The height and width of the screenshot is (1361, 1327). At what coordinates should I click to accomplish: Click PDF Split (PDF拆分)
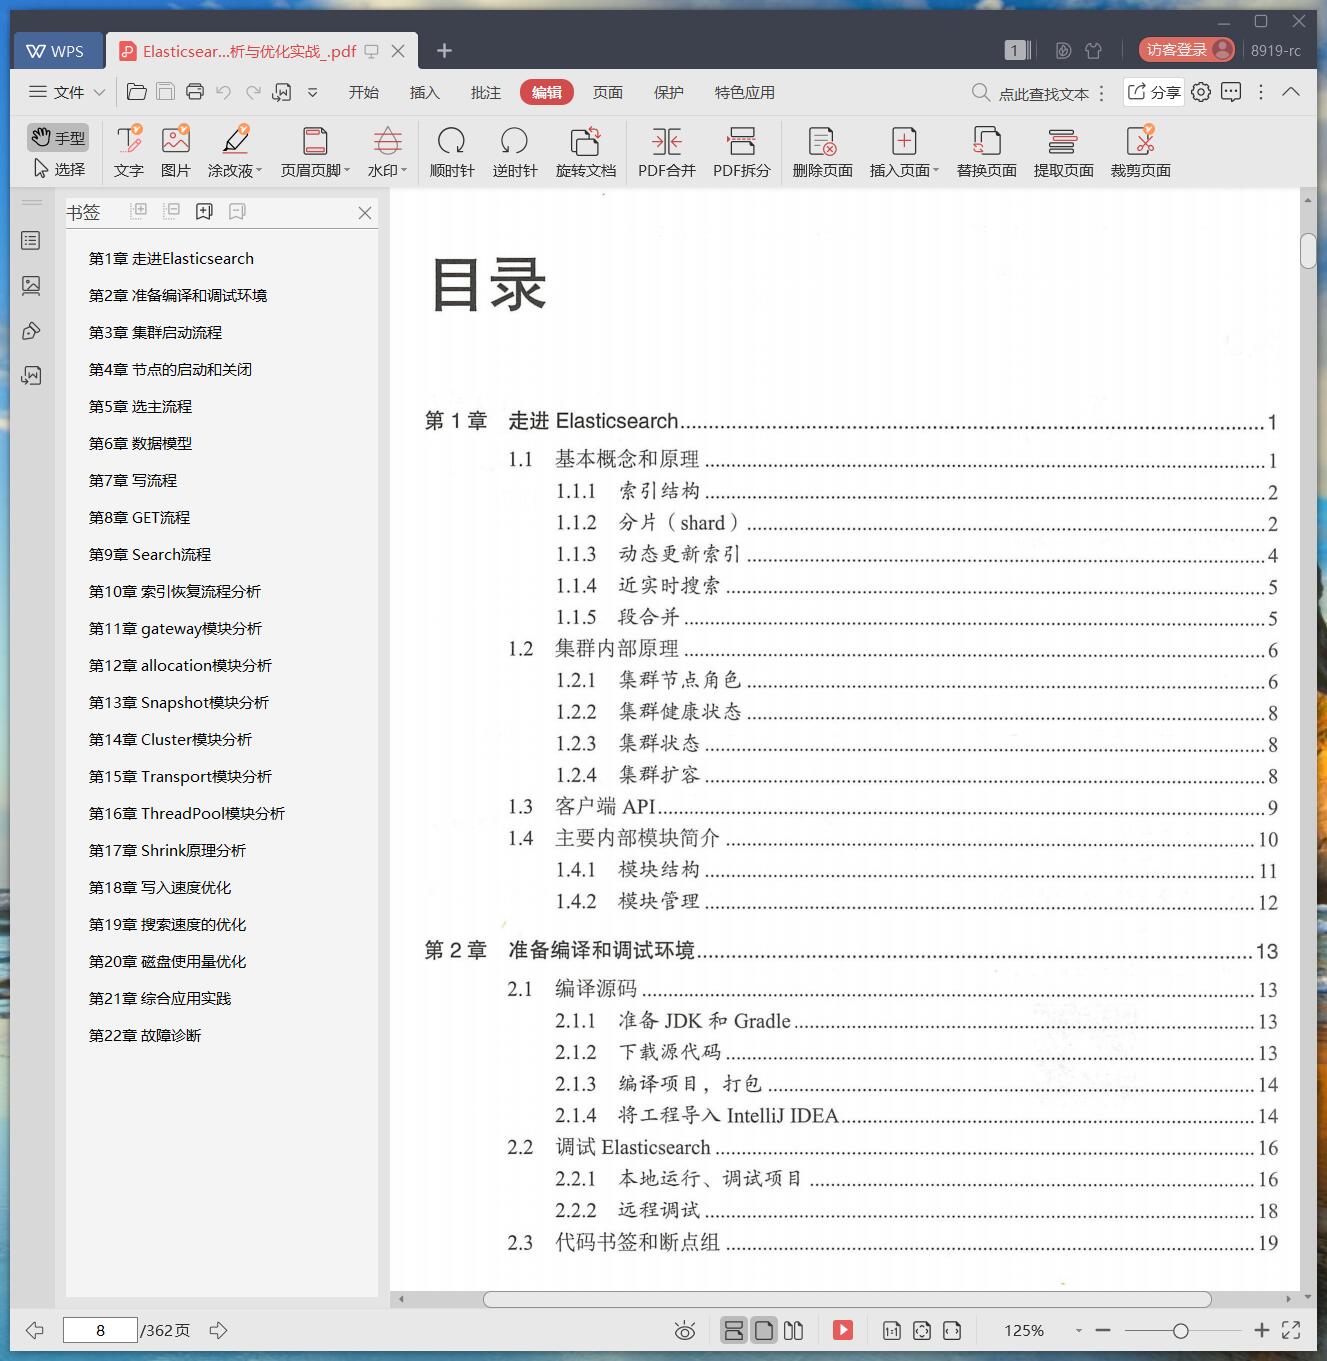tap(742, 151)
